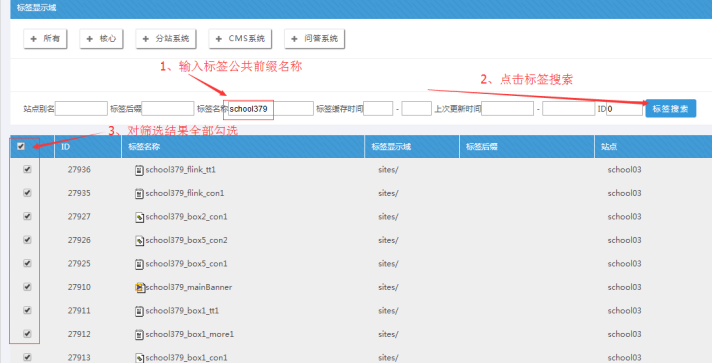This screenshot has width=712, height=363.
Task: Click the school379_box5_con2 tag icon
Action: click(x=139, y=241)
